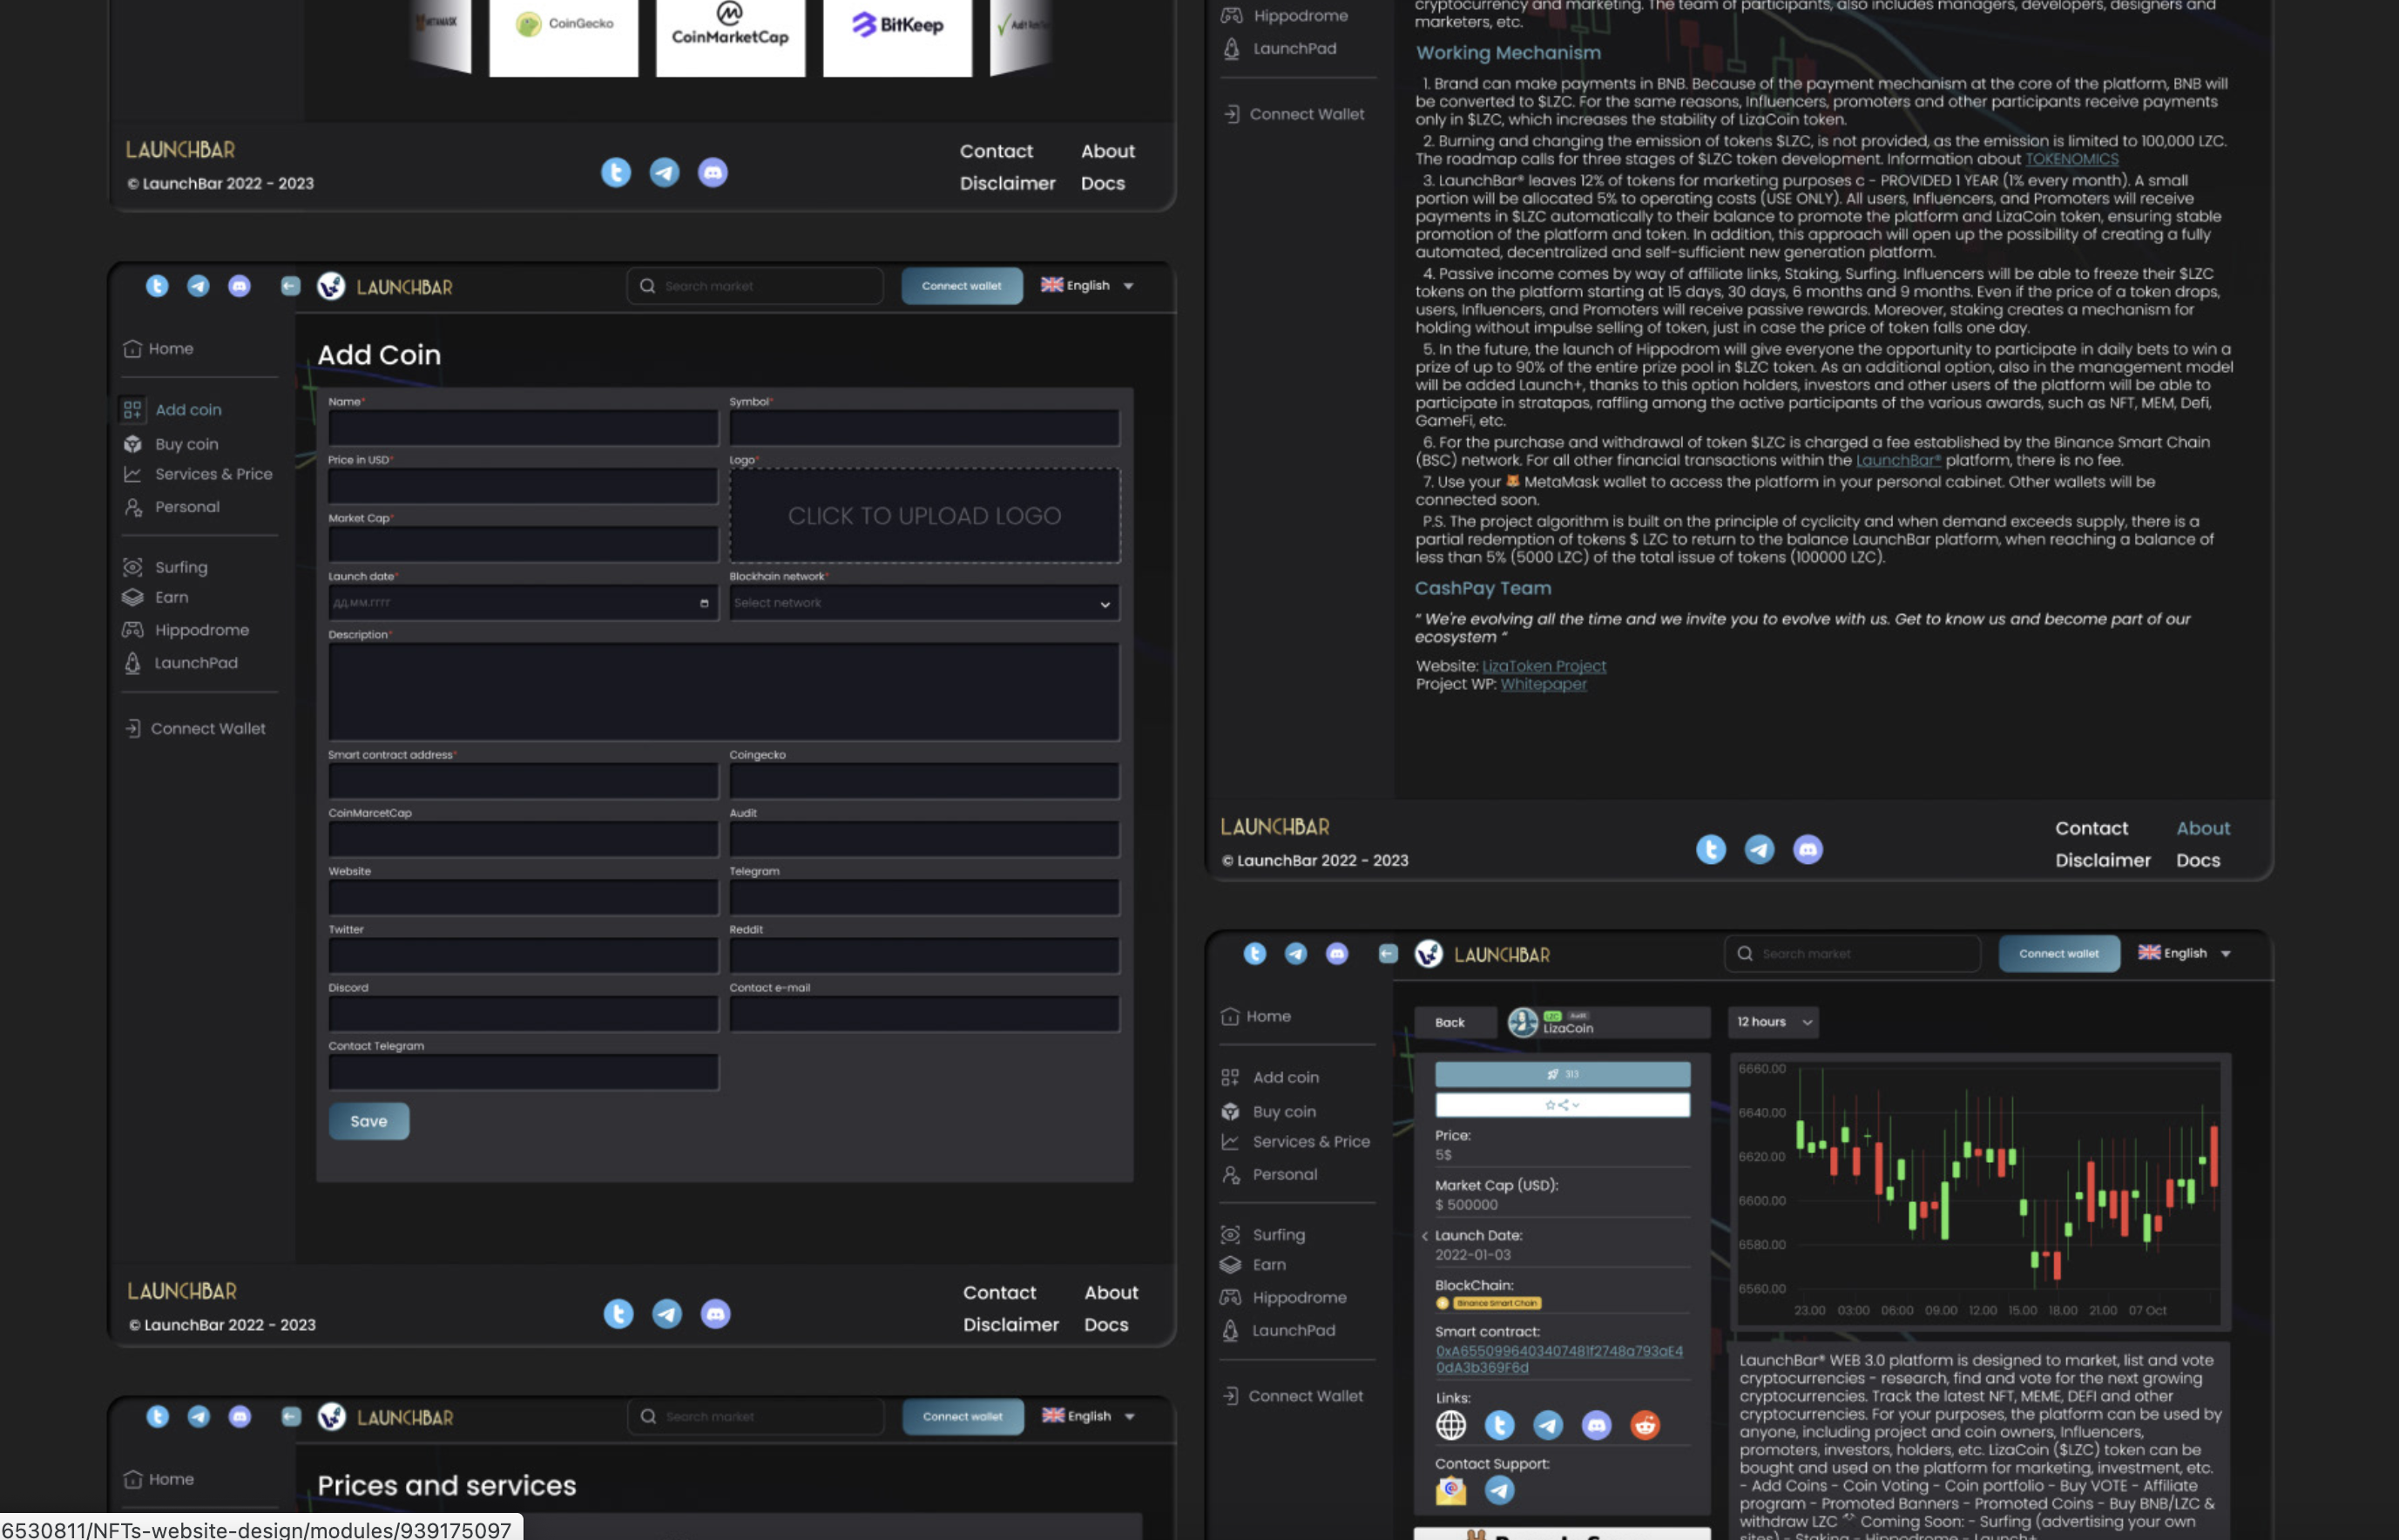Click Connect wallet button in LizaCoin mockup header

click(x=2058, y=953)
